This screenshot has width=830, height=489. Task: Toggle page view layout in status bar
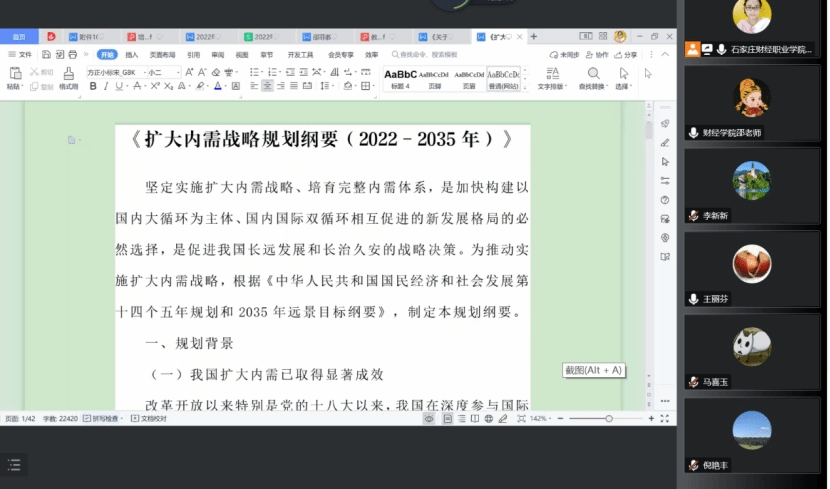click(448, 419)
